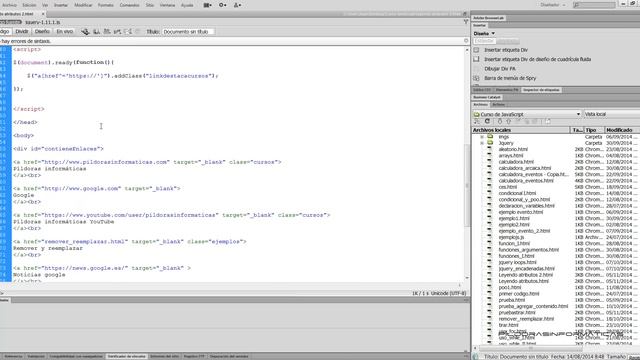640x360 pixels.
Task: Switch to Verificador de vínculos tab
Action: click(126, 356)
